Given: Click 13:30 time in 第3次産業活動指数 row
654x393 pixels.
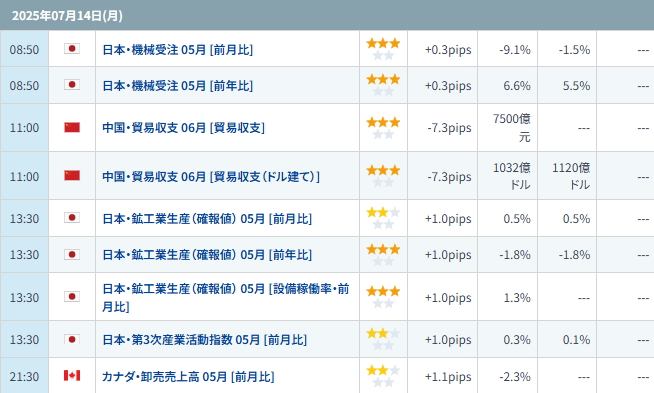Looking at the screenshot, I should coord(24,340).
